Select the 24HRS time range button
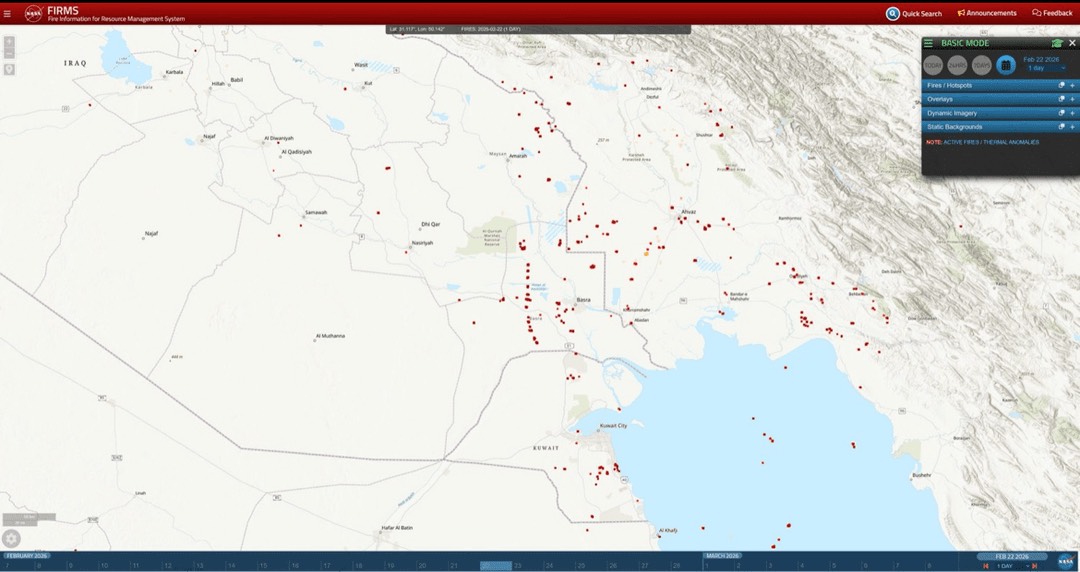Image resolution: width=1080 pixels, height=572 pixels. click(x=957, y=65)
